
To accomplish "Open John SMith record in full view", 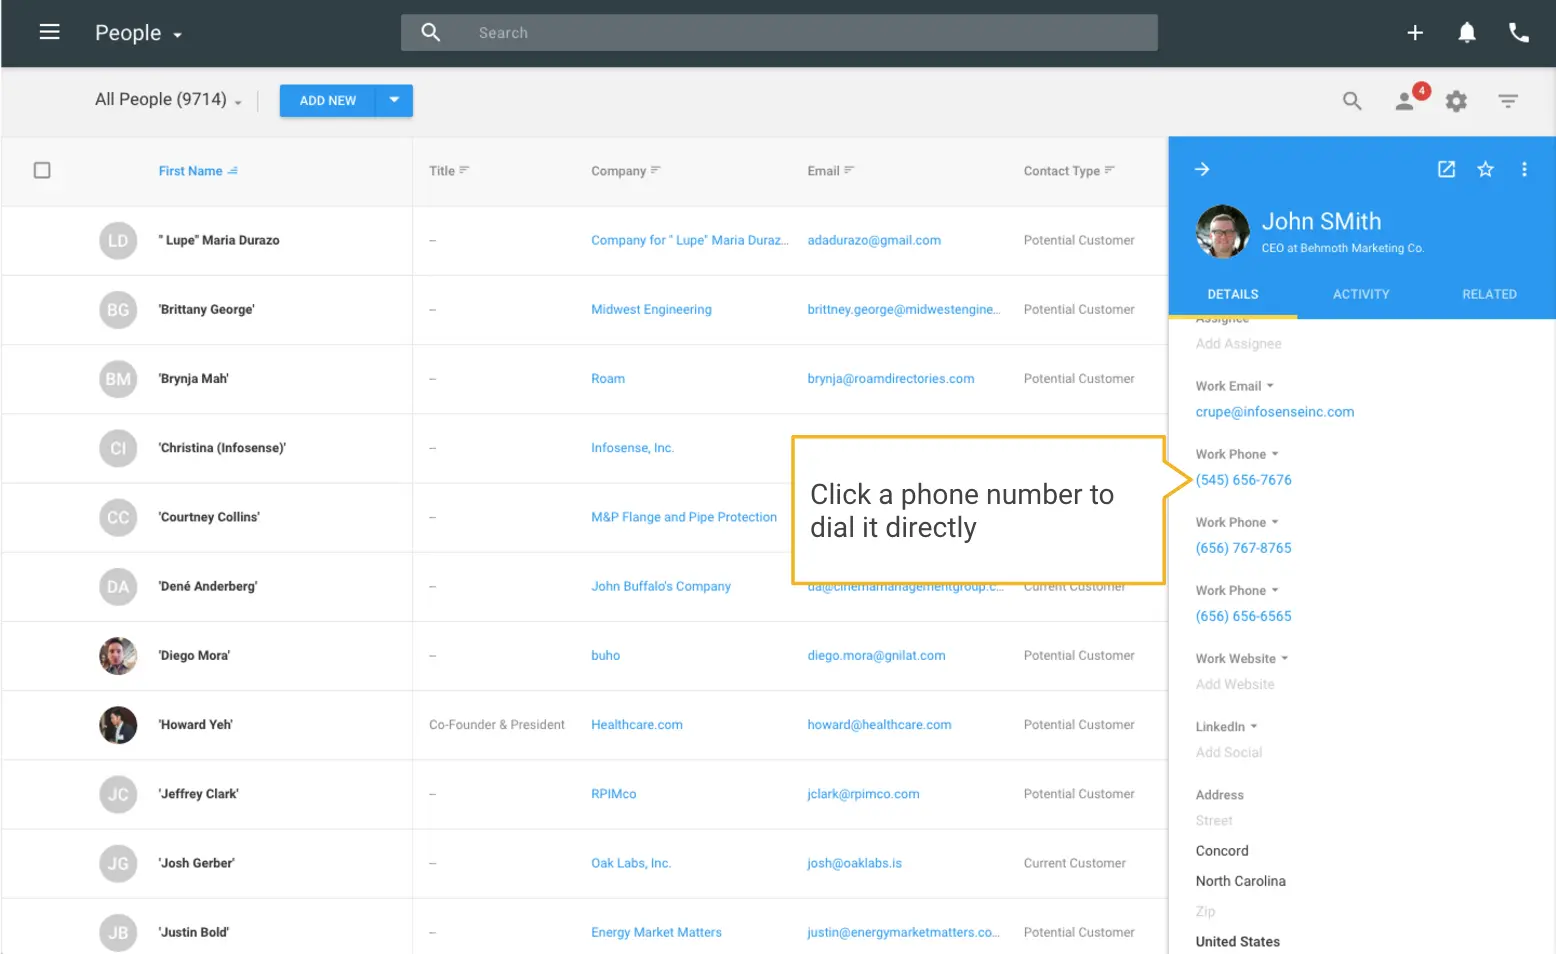I will [x=1446, y=170].
